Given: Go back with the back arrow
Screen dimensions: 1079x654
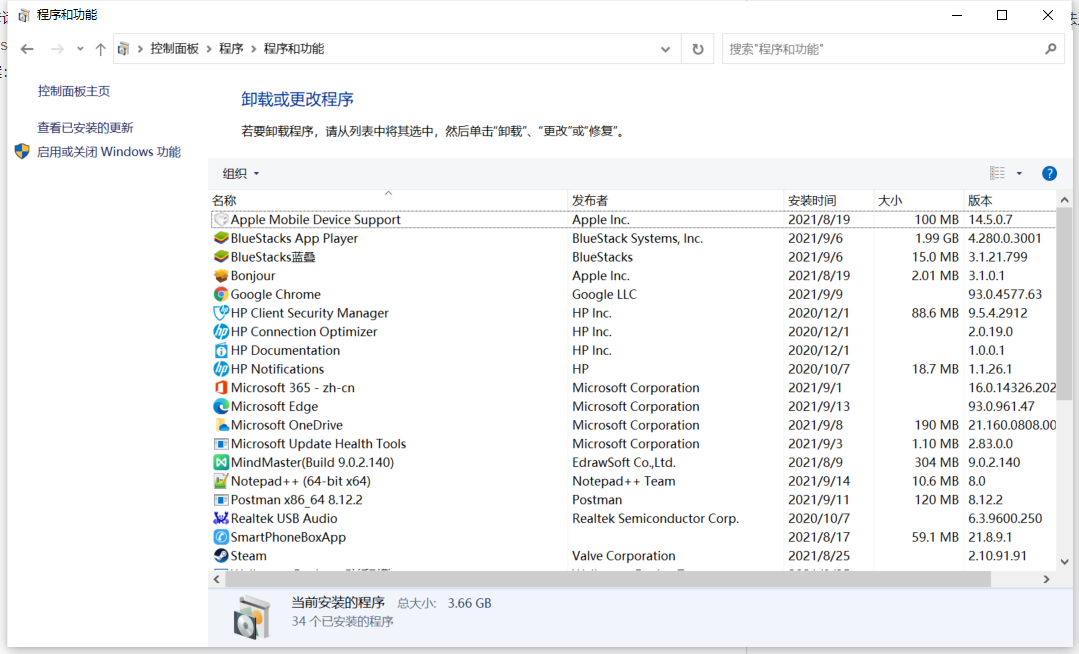Looking at the screenshot, I should point(27,49).
